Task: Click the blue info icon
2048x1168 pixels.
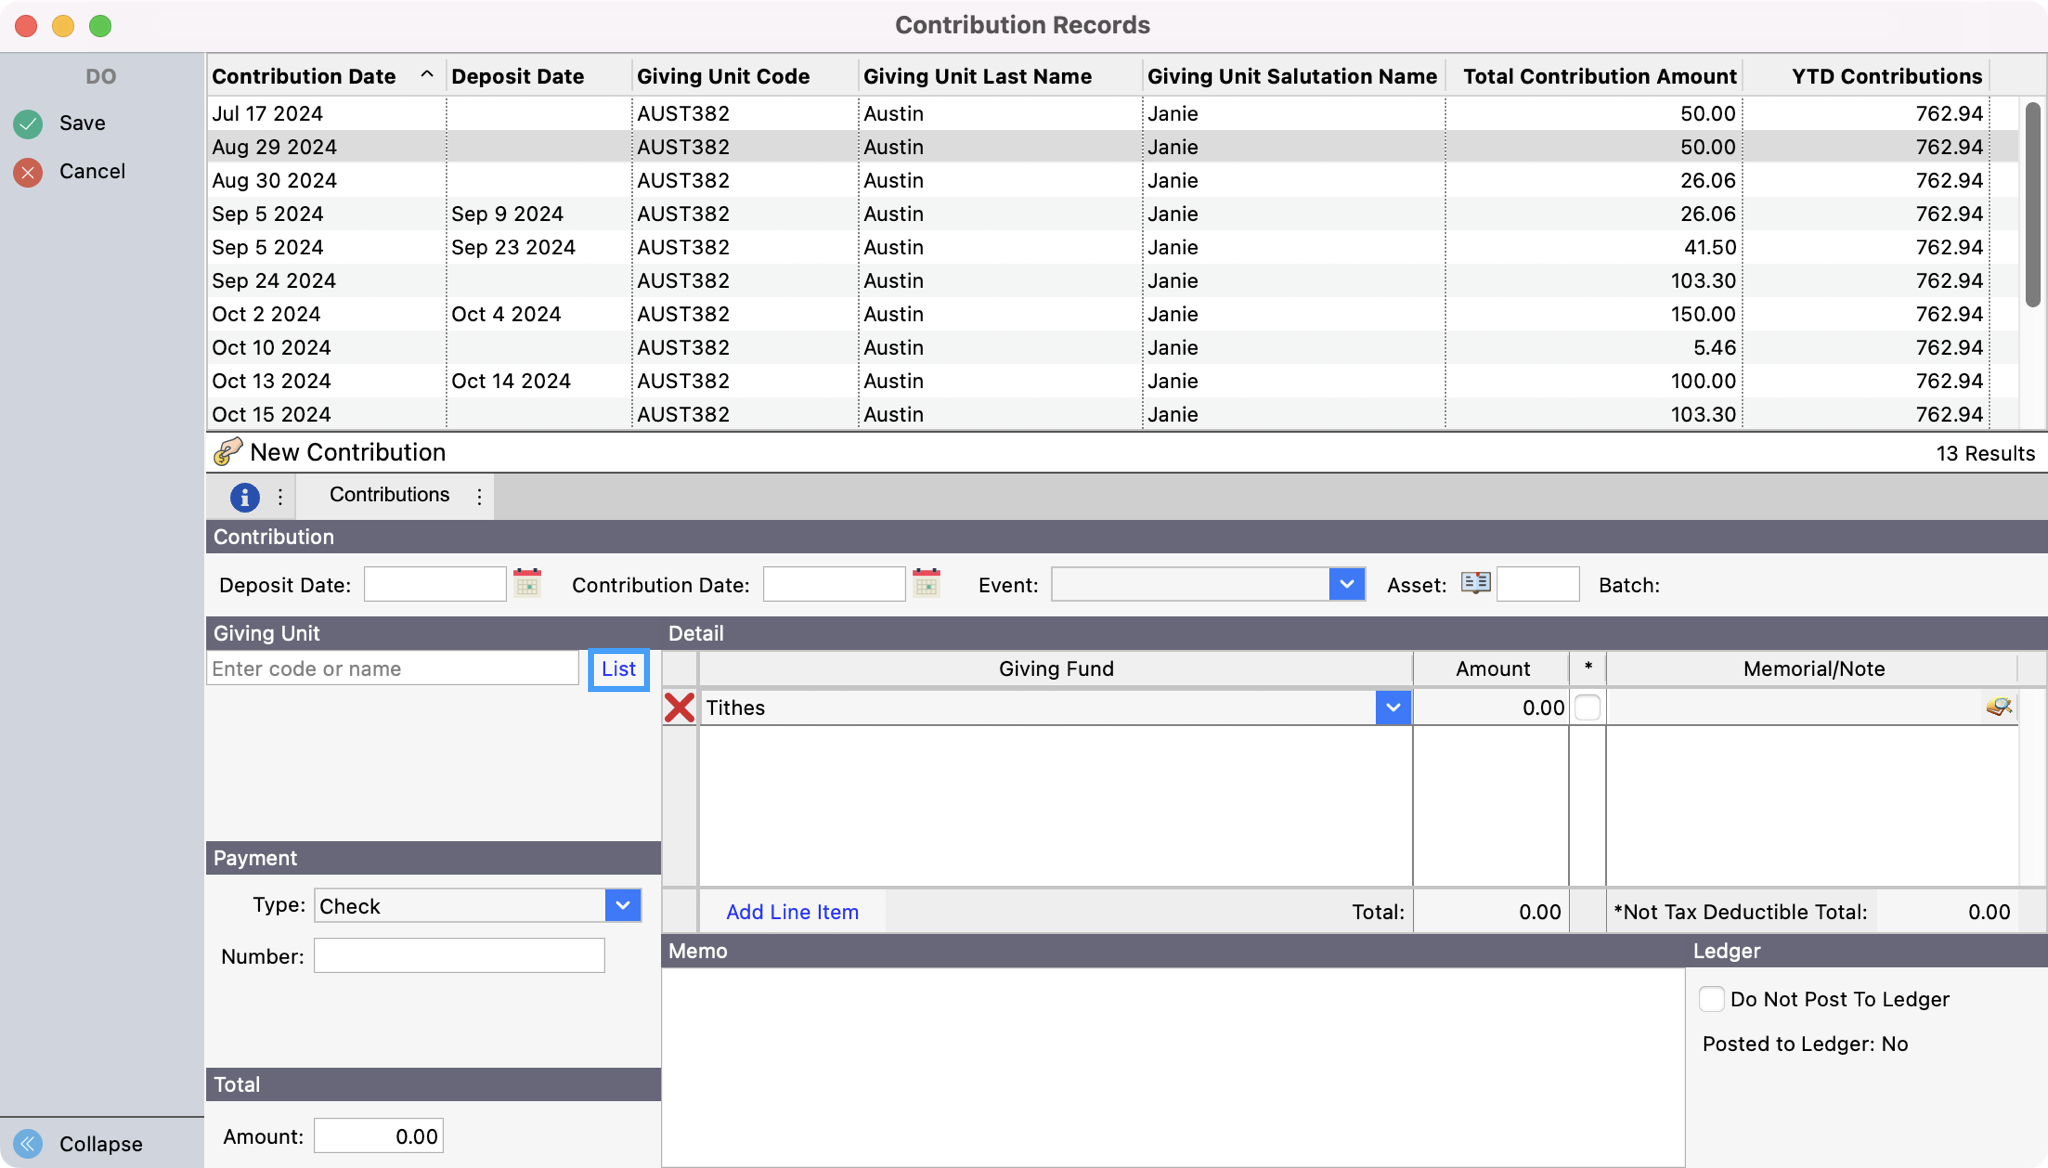Action: (x=244, y=497)
